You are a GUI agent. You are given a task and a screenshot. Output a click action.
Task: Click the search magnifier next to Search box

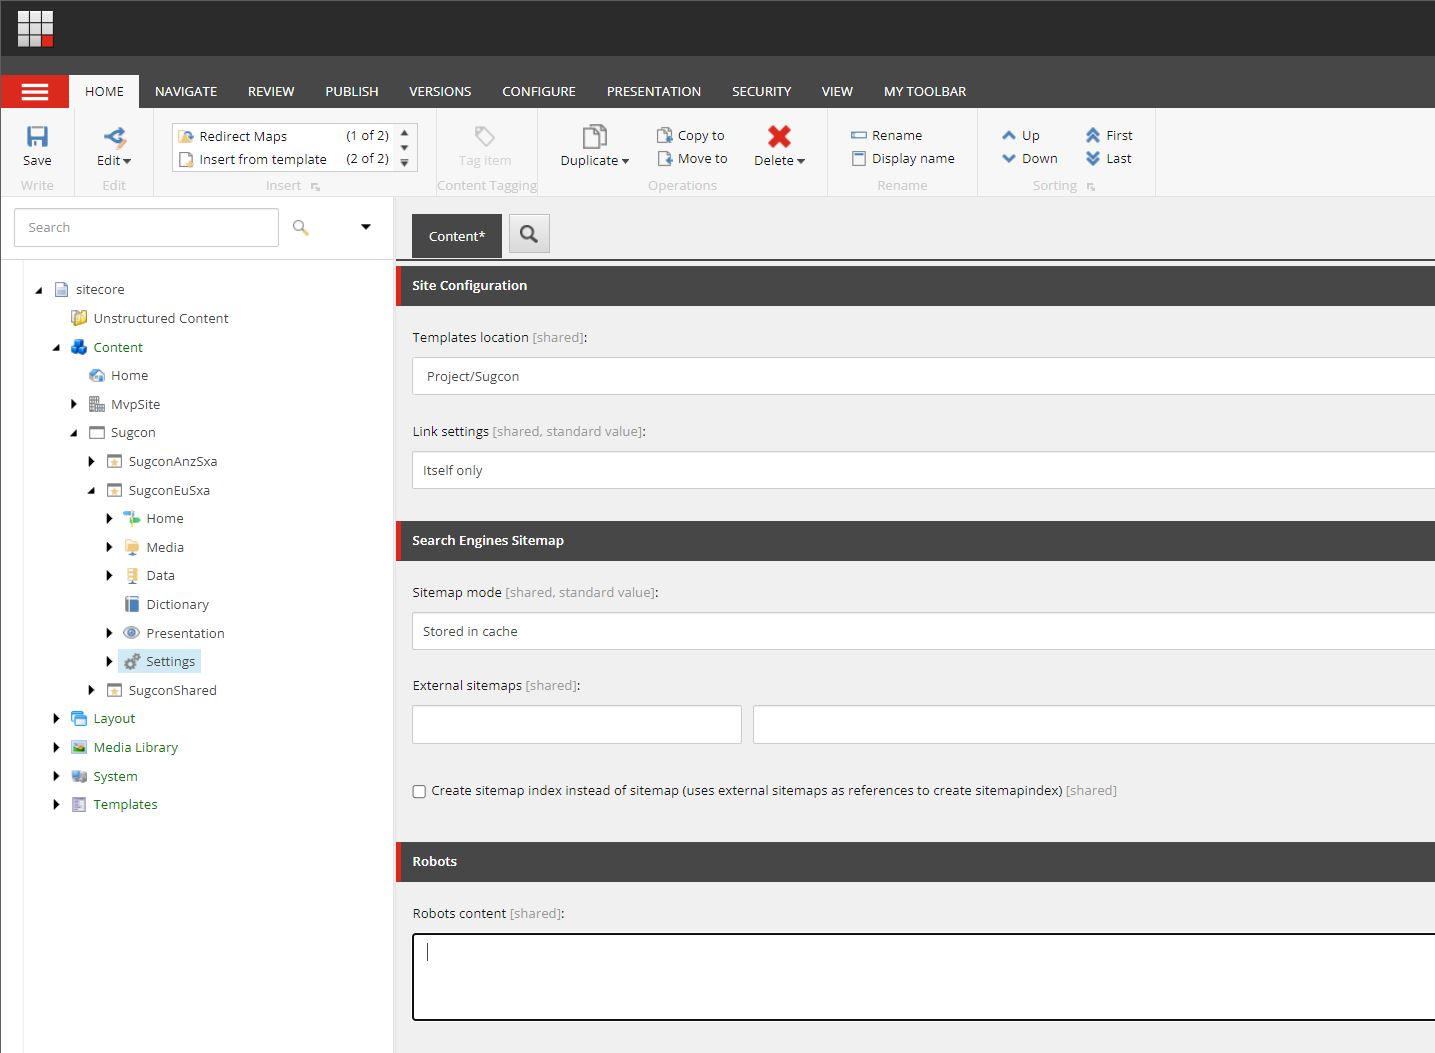tap(300, 228)
